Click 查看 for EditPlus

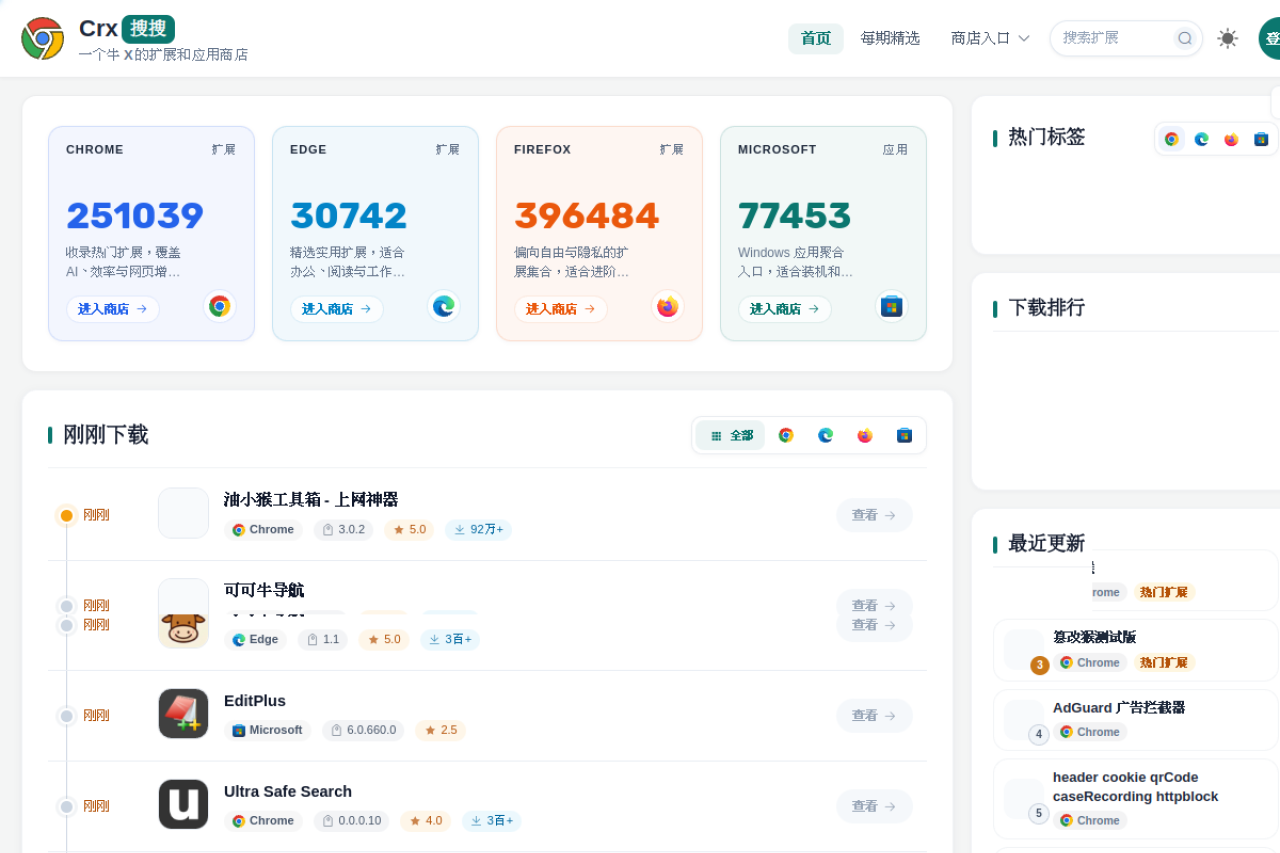[x=874, y=716]
